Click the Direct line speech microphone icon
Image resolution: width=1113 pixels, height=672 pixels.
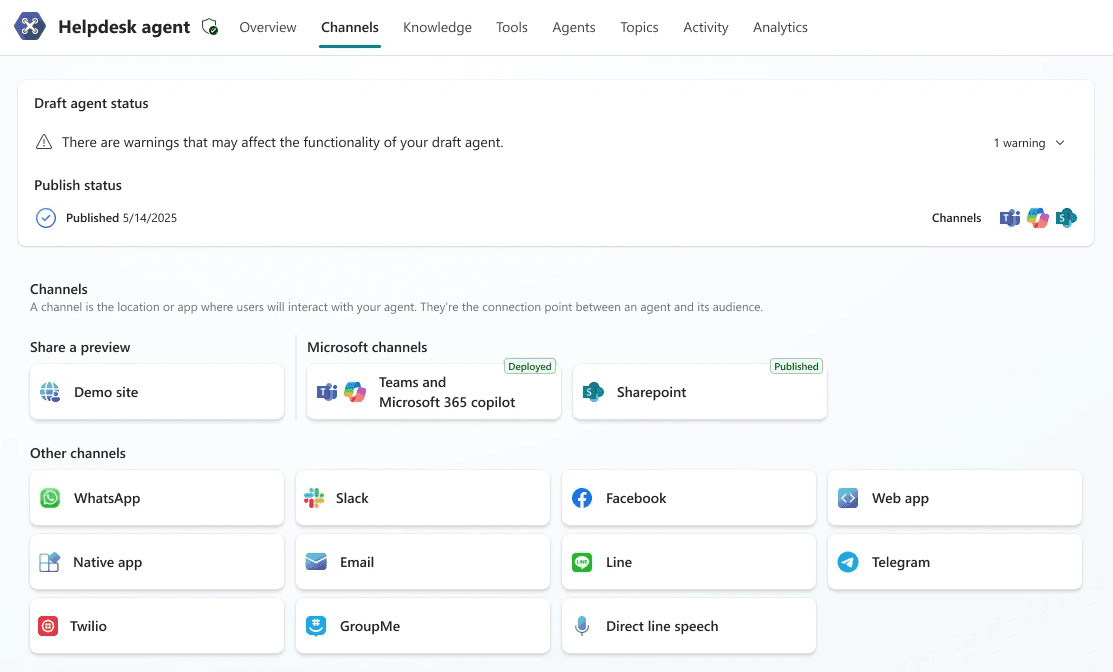click(x=582, y=626)
